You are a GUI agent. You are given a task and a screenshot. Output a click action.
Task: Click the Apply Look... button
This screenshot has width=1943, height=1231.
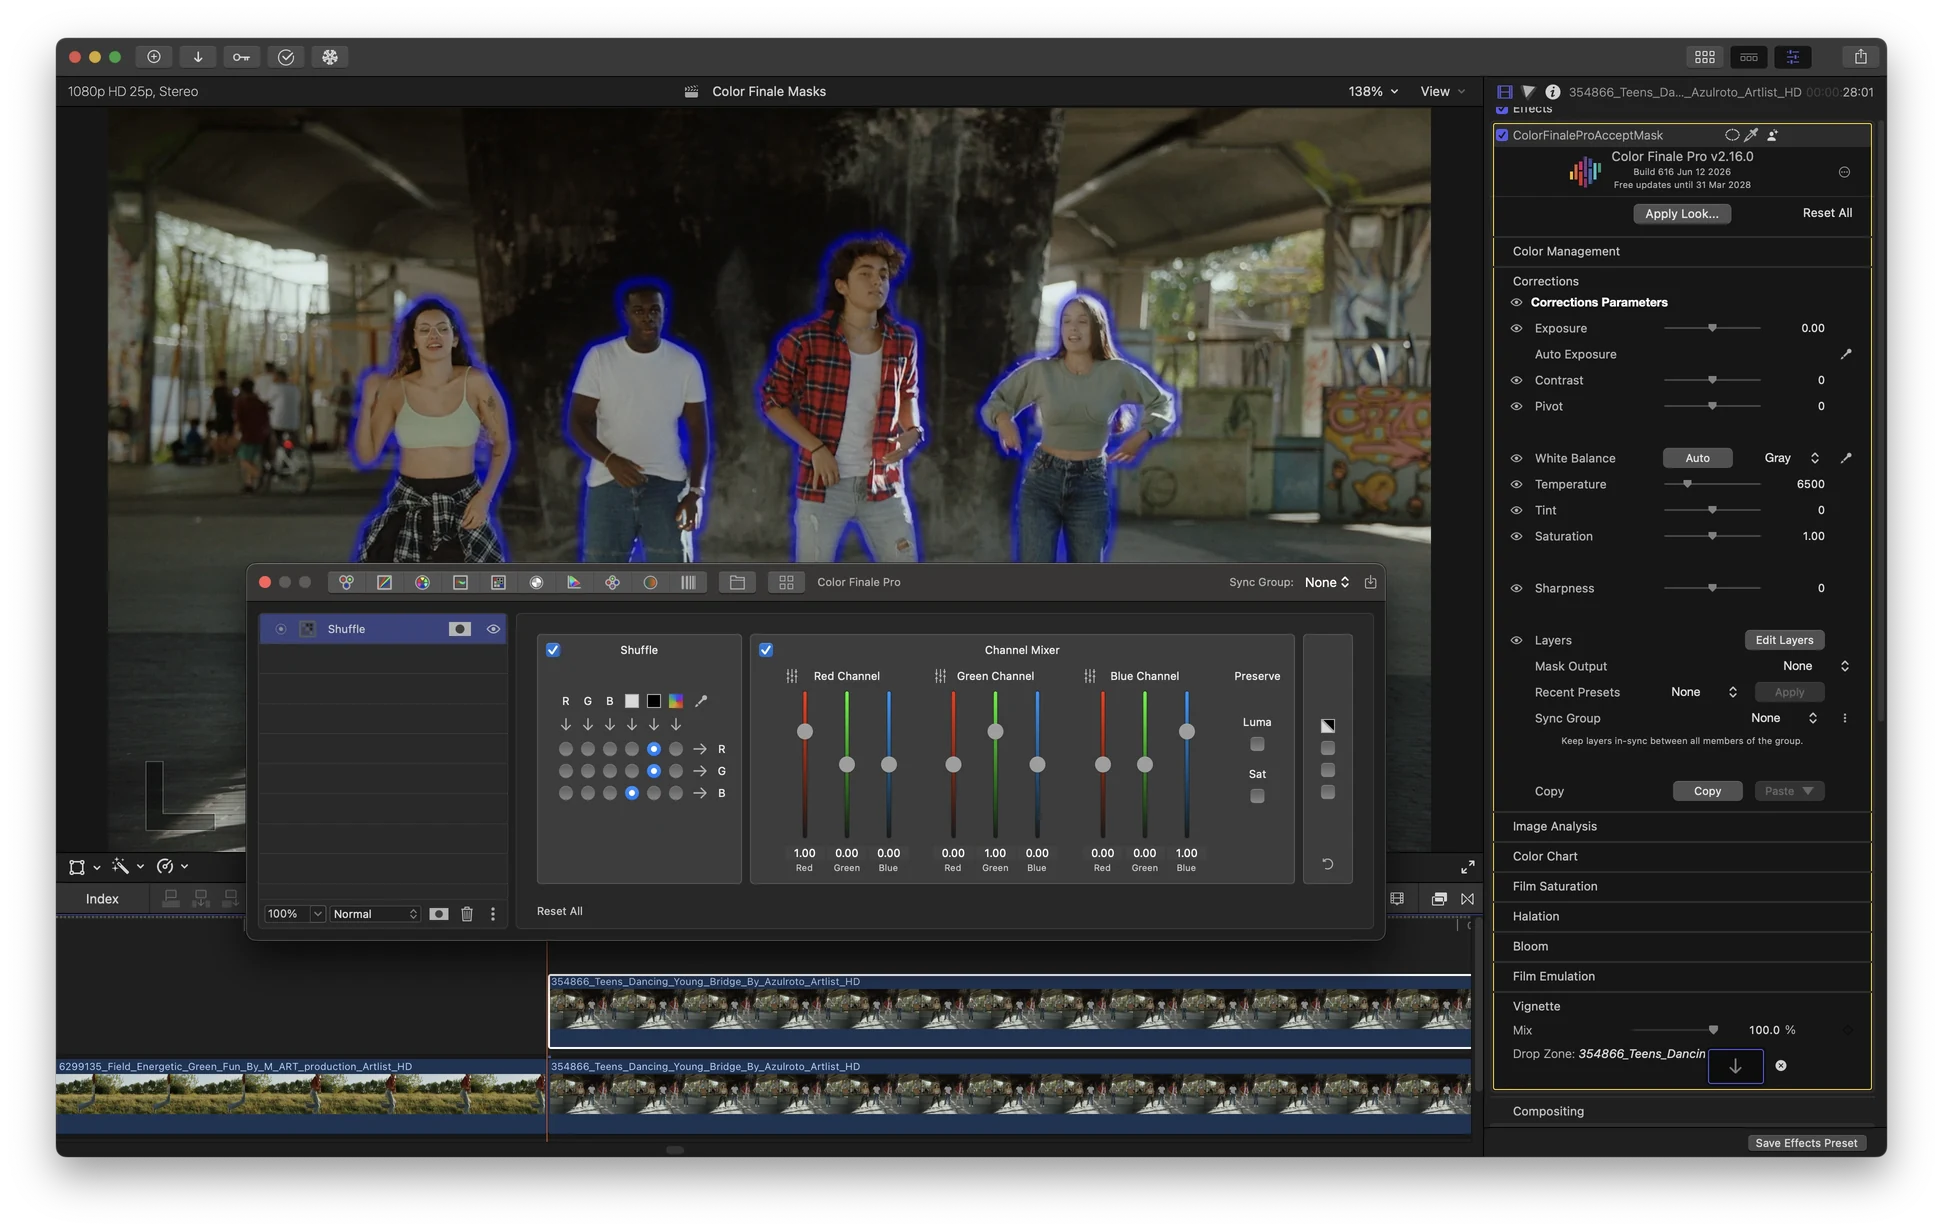(1681, 214)
